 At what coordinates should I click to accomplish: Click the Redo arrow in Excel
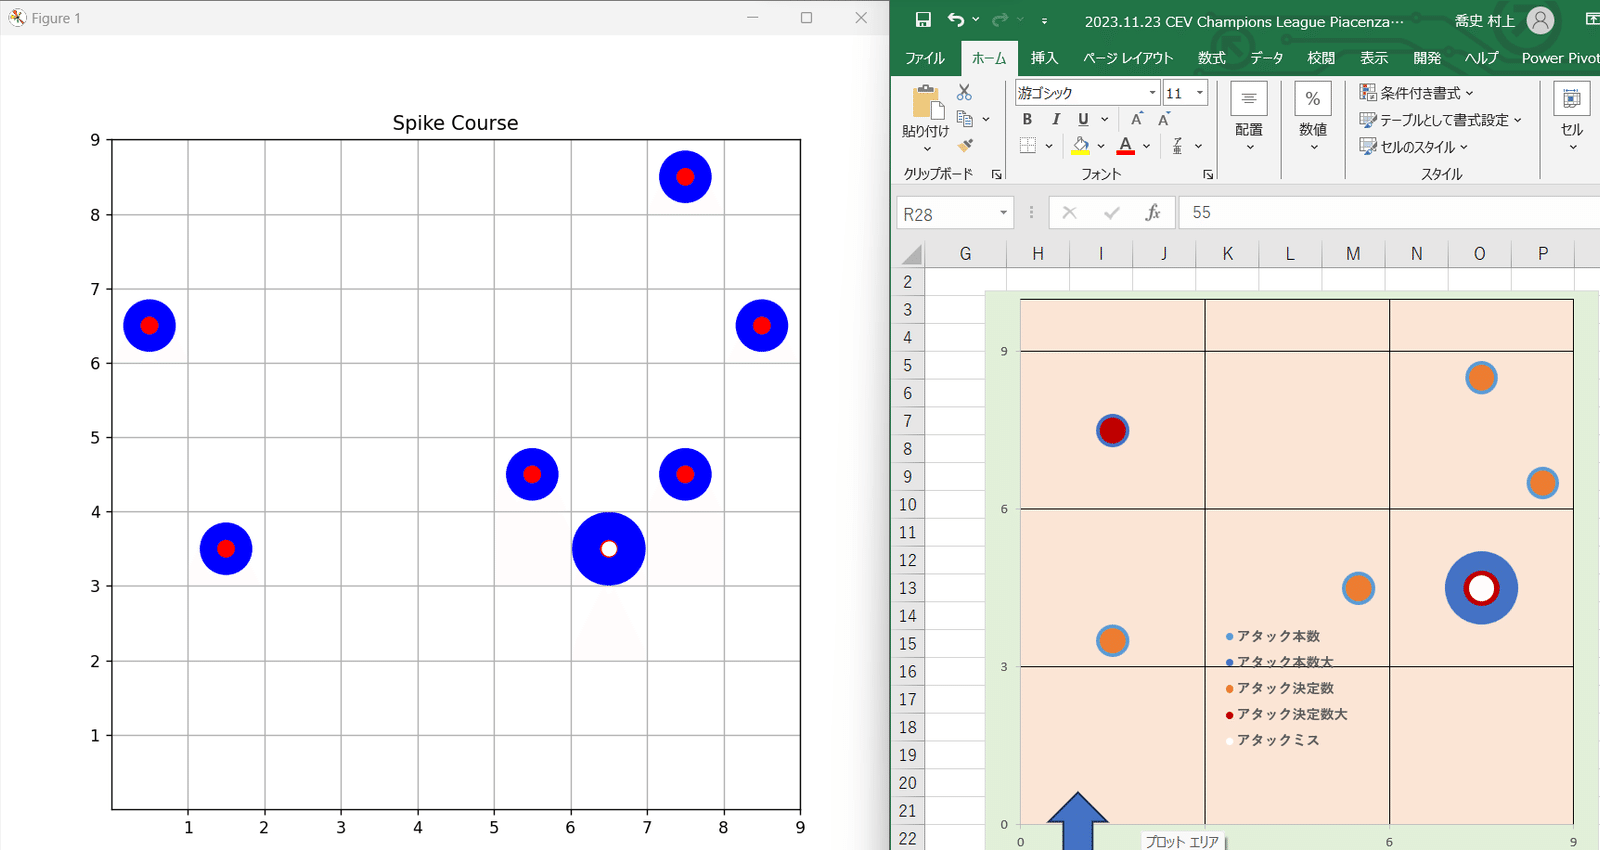(1000, 20)
